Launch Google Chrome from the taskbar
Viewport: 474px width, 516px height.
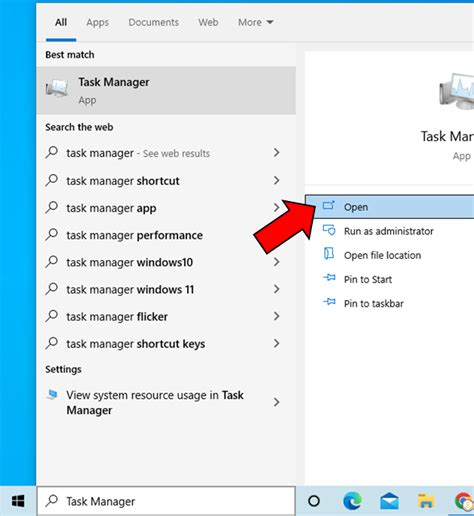[464, 501]
